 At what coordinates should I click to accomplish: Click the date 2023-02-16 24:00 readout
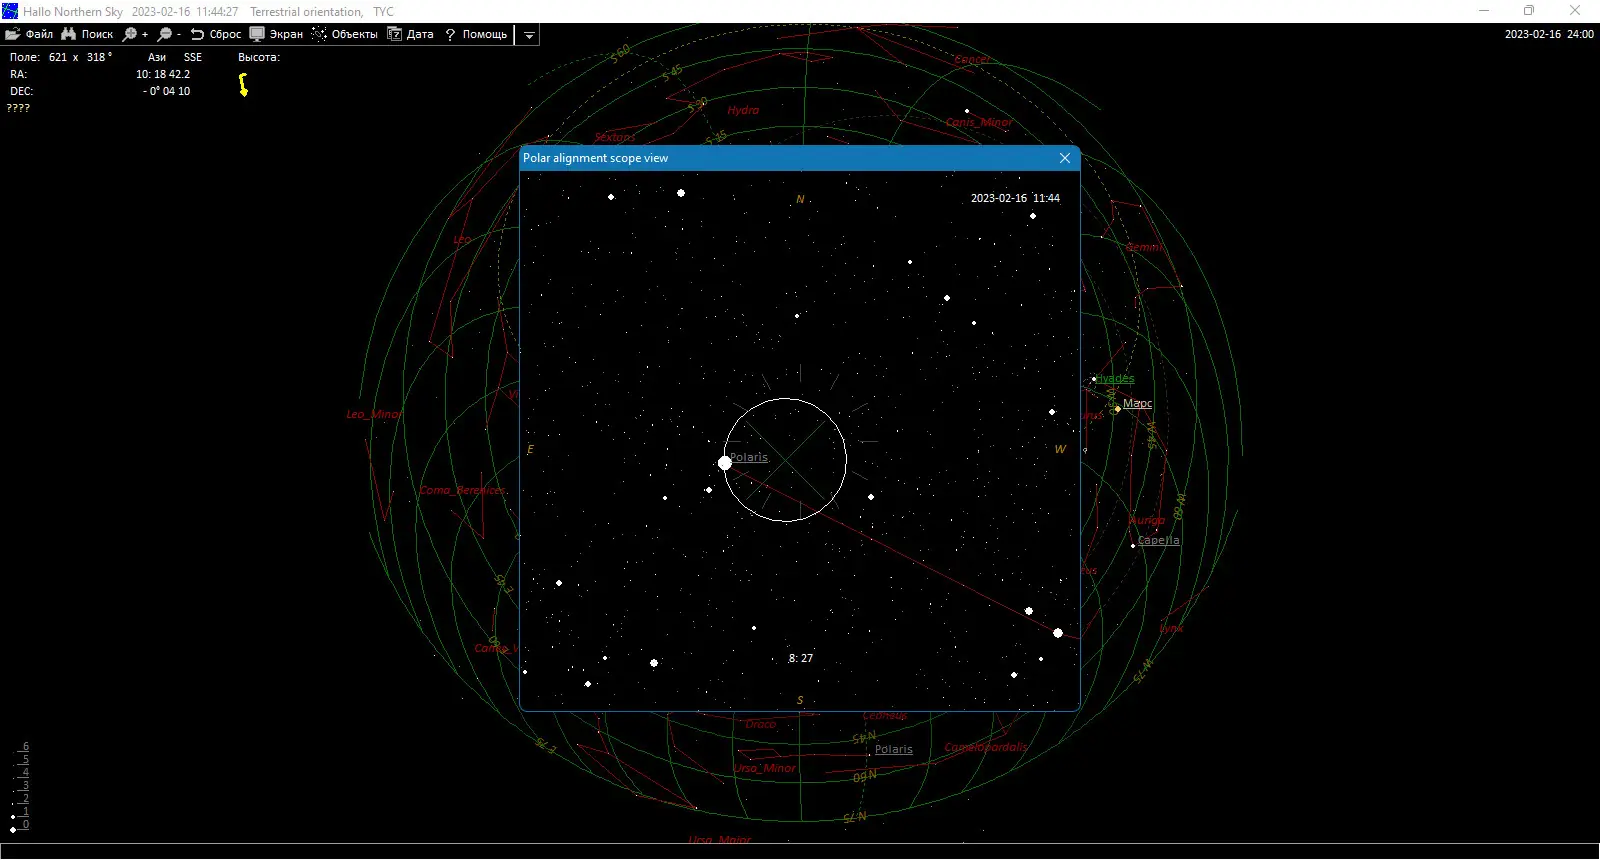(x=1549, y=34)
